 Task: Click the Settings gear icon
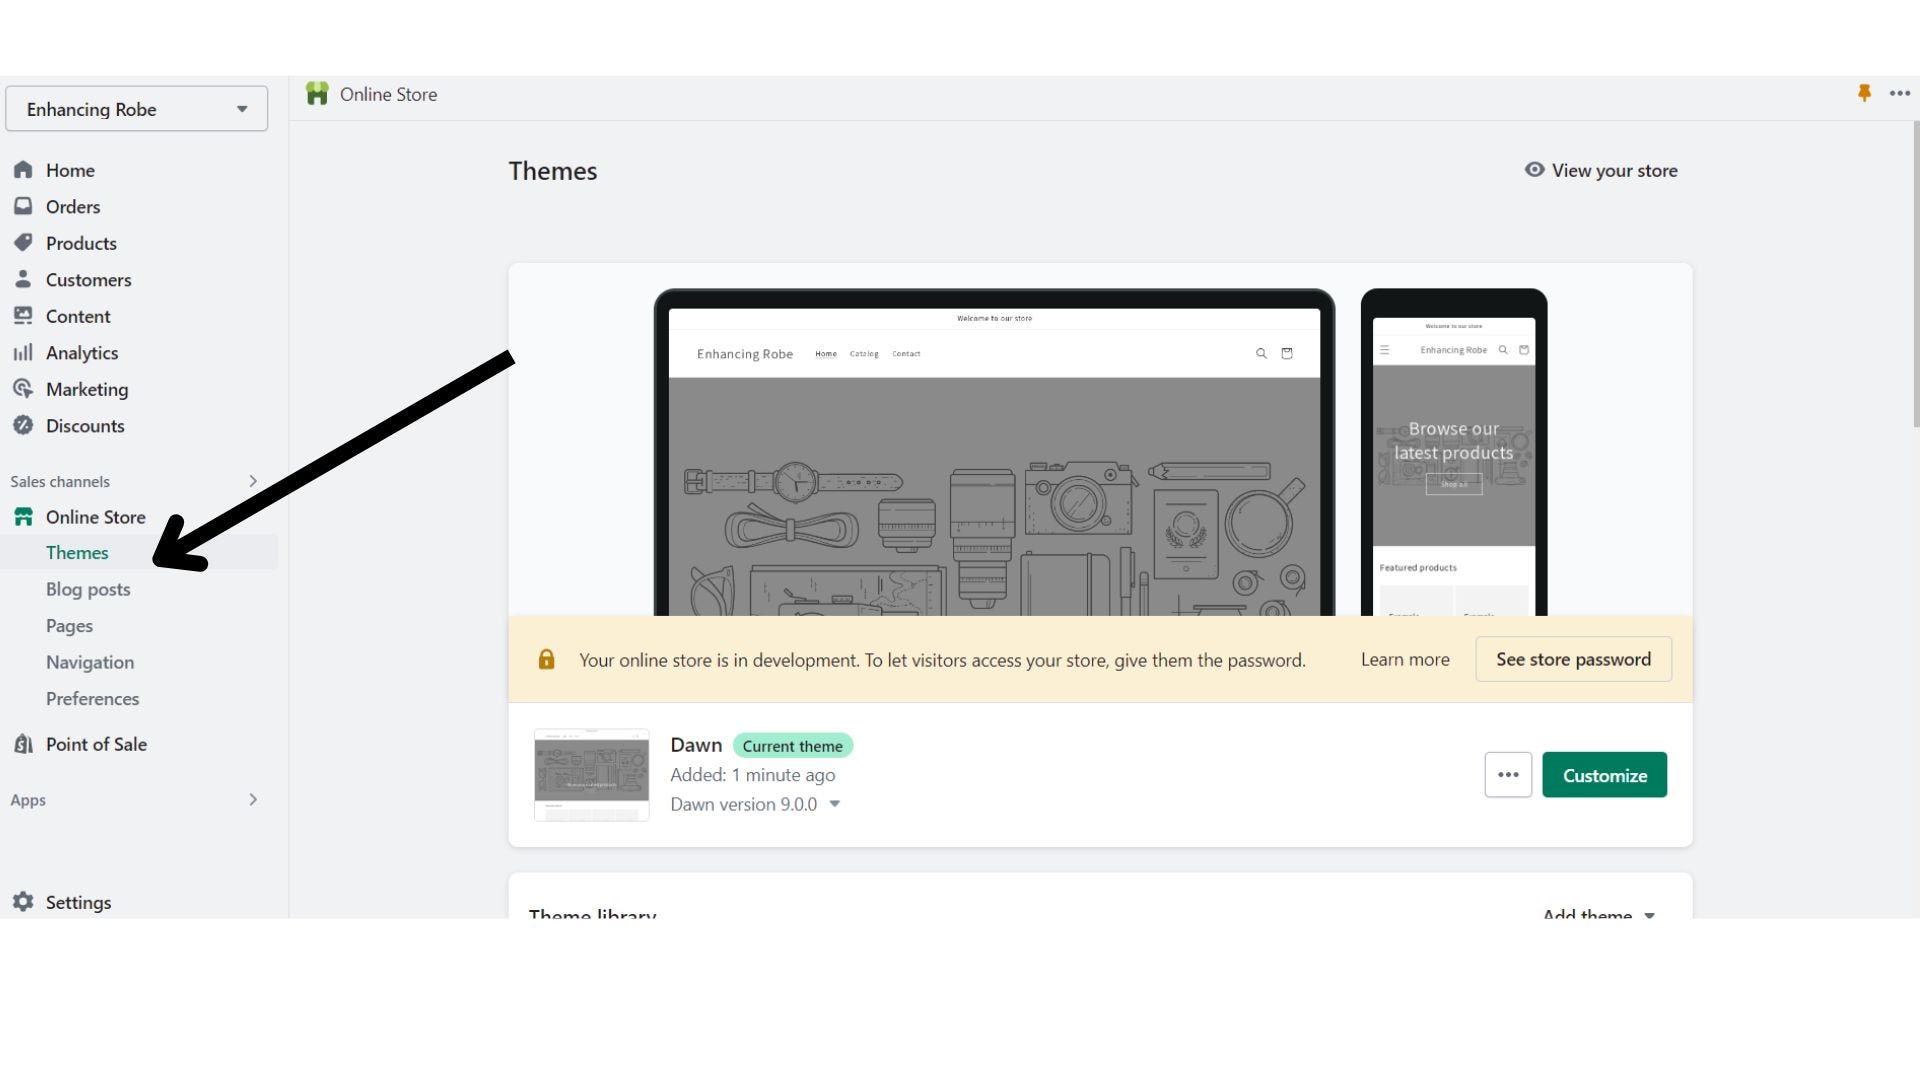23,902
